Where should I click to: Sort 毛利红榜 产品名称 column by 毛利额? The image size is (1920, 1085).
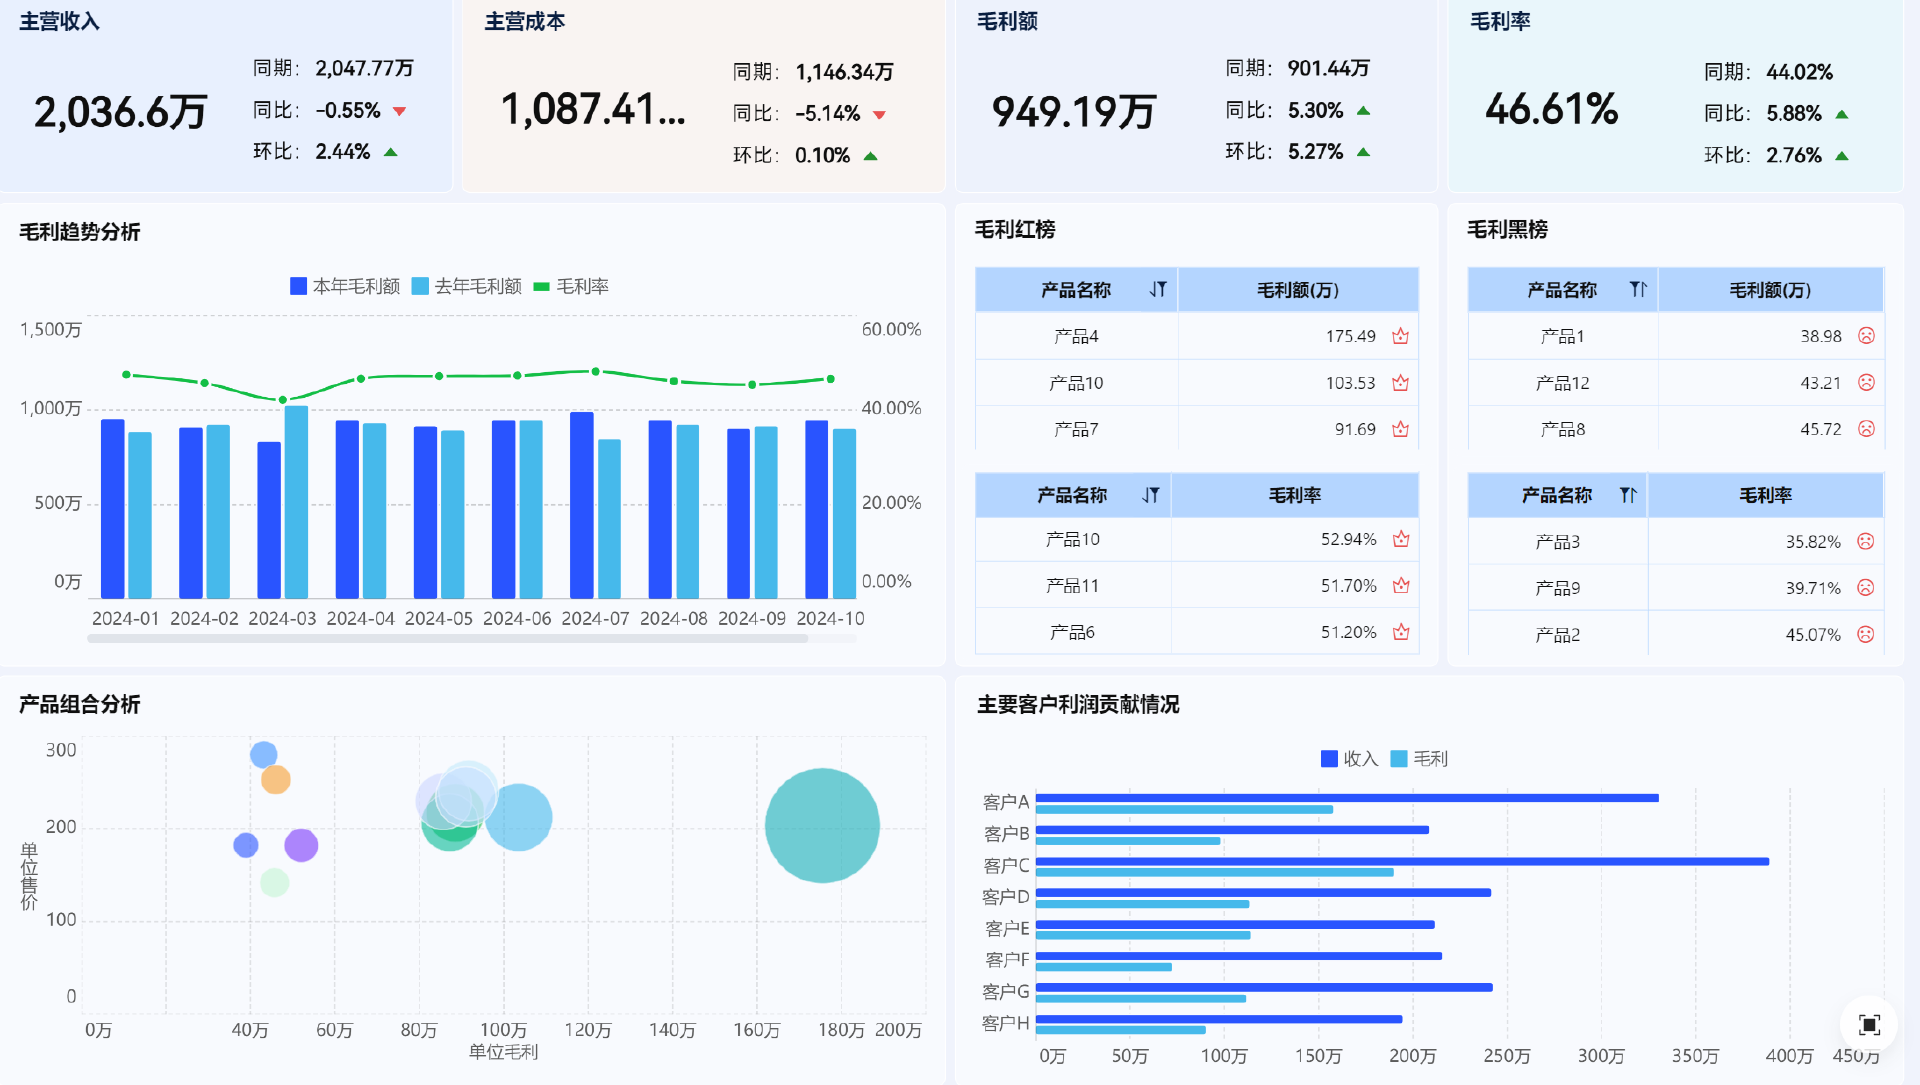coord(1157,290)
